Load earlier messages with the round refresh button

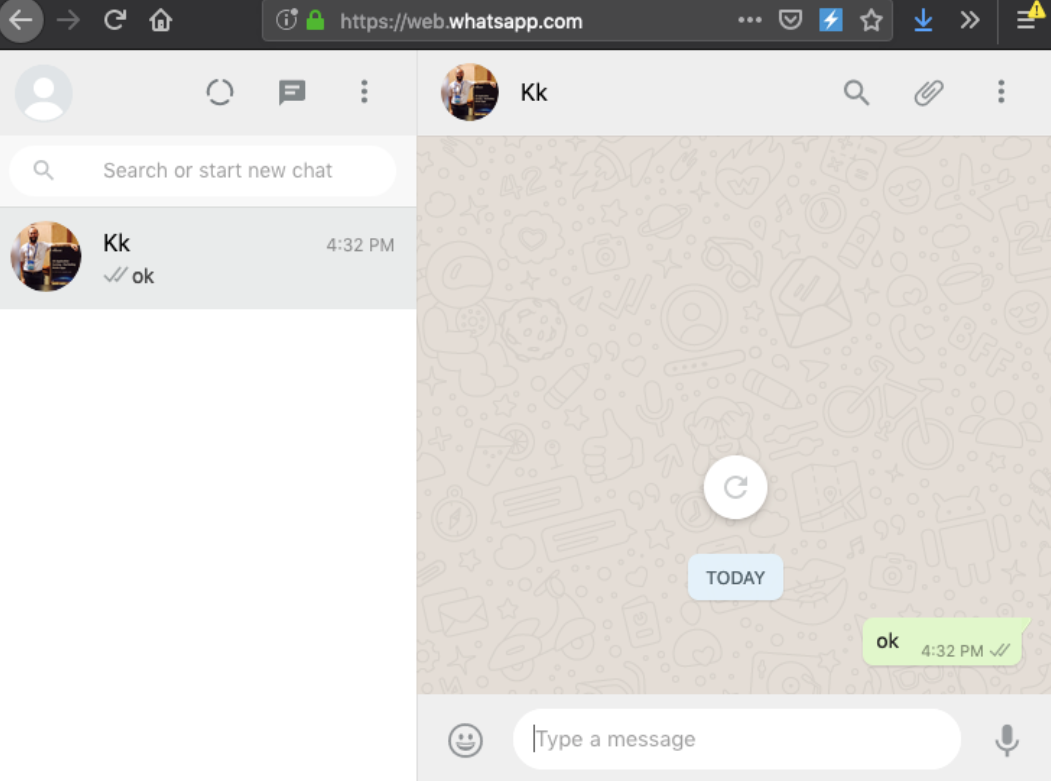coord(735,487)
